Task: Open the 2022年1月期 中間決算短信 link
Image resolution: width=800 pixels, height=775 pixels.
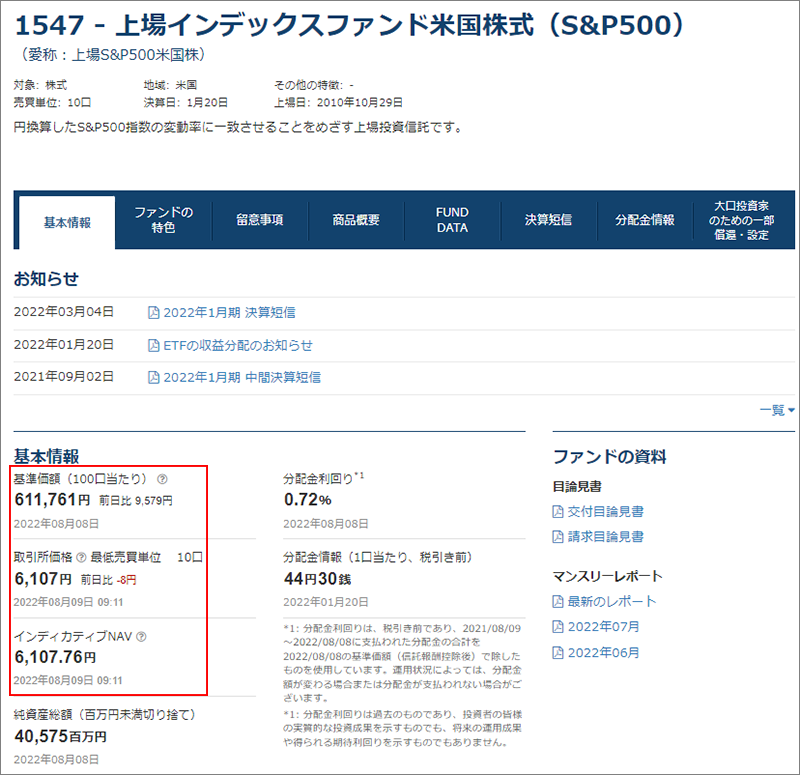Action: (242, 378)
